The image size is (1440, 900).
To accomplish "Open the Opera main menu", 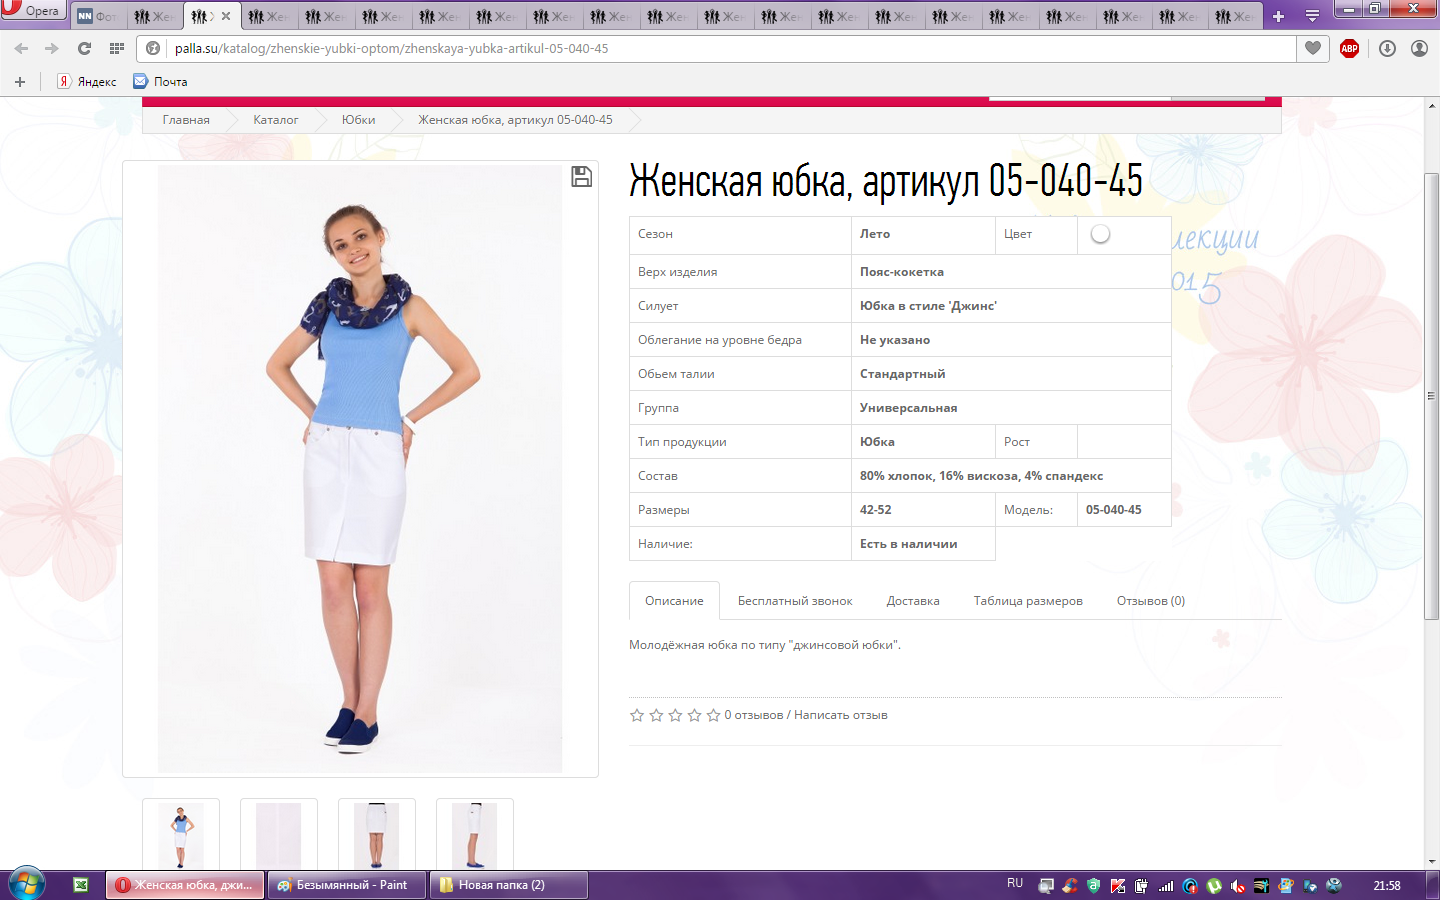I will pos(32,11).
